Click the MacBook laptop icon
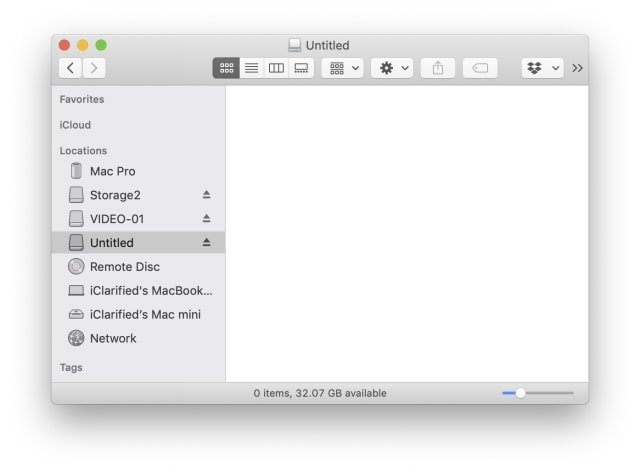This screenshot has width=640, height=472. [76, 290]
